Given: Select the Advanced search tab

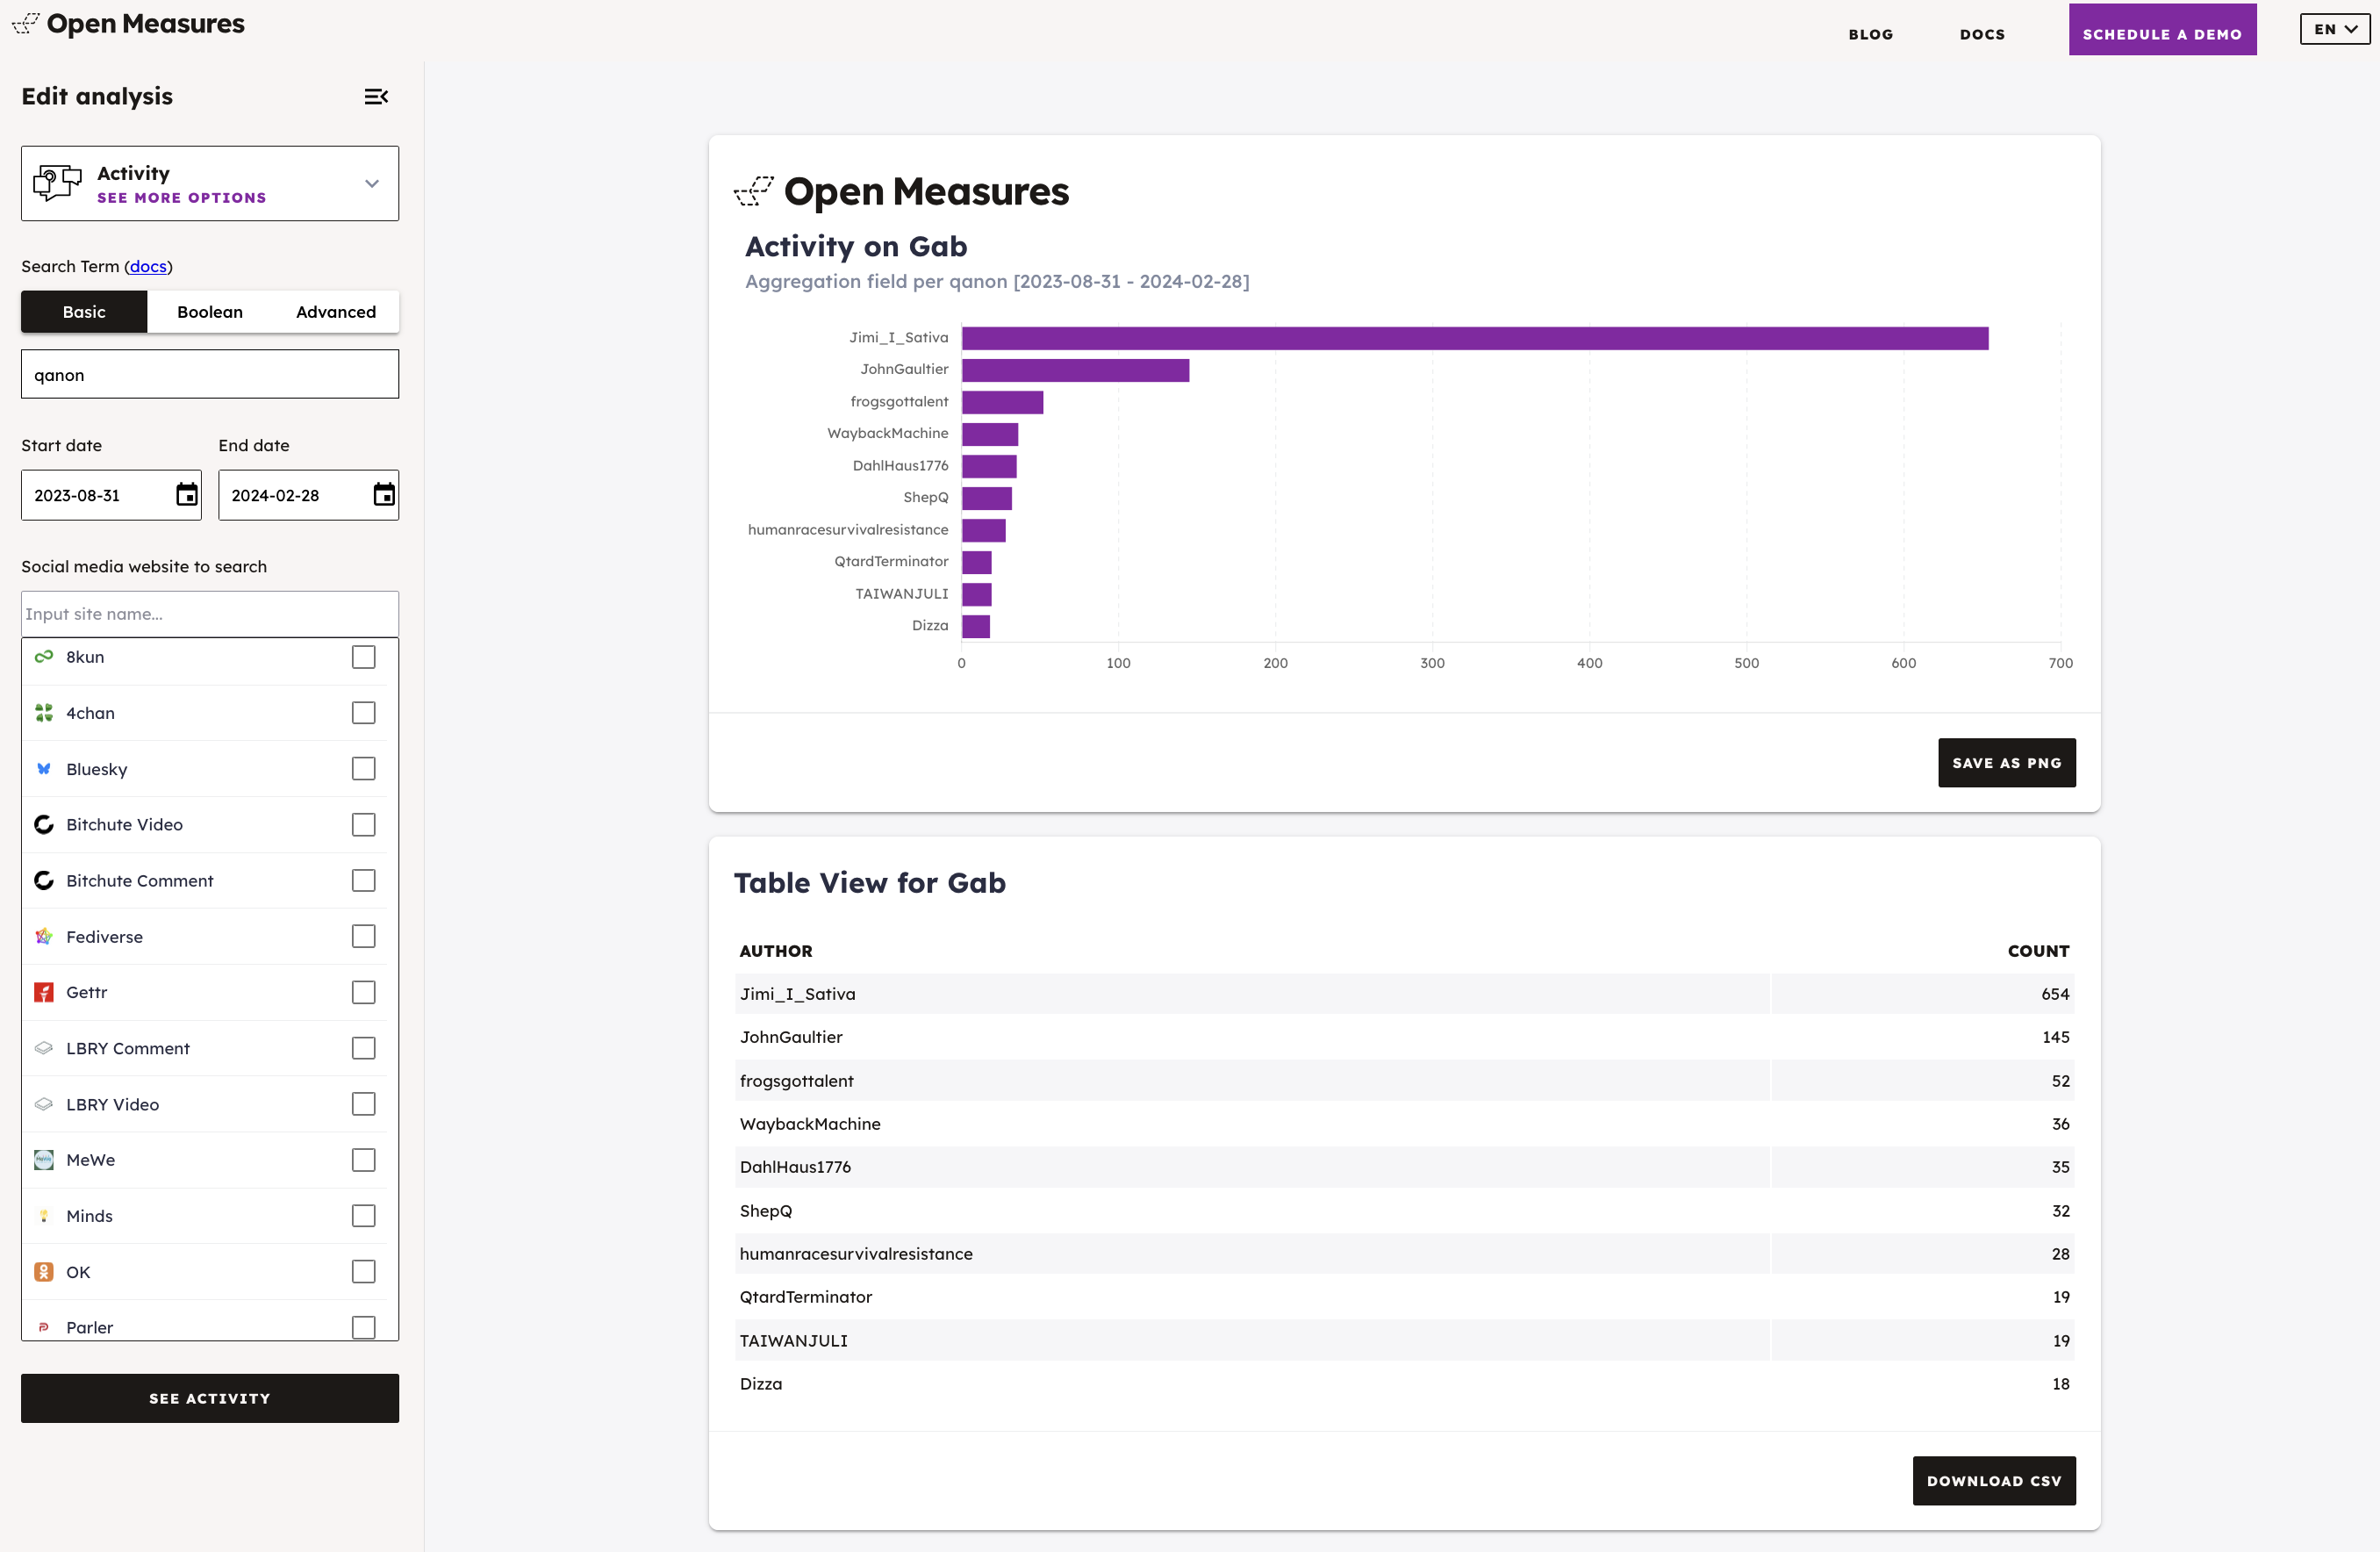Looking at the screenshot, I should (x=336, y=312).
